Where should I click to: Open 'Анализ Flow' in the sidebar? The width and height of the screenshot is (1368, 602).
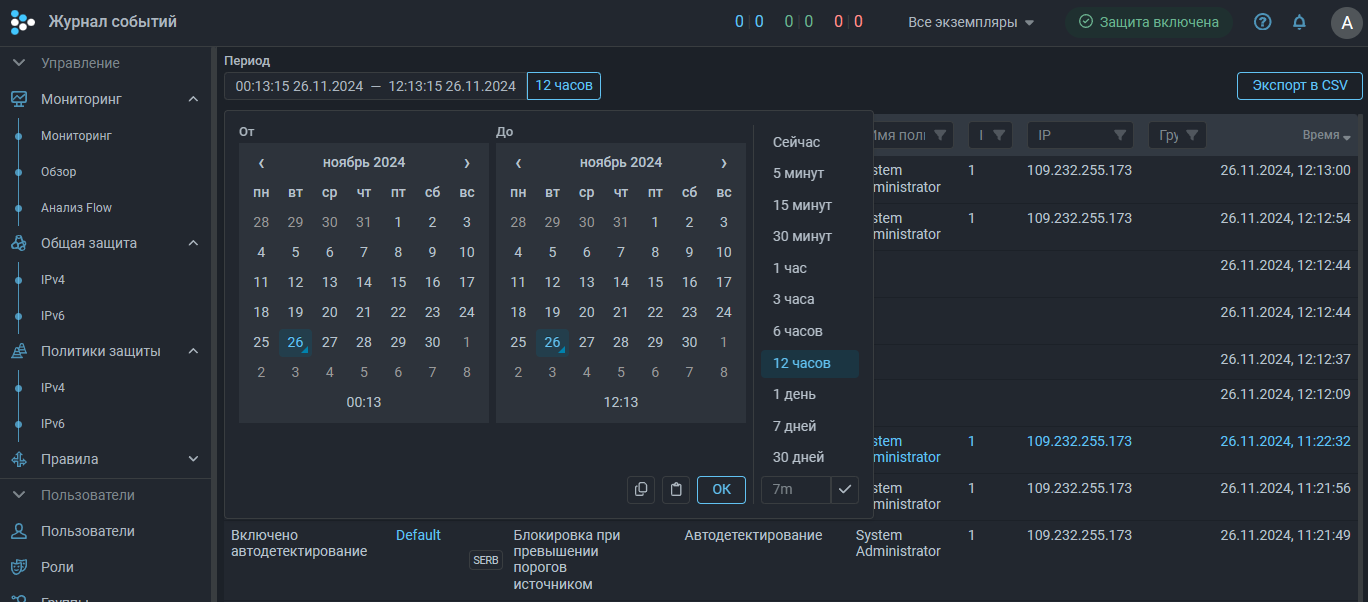tap(76, 208)
